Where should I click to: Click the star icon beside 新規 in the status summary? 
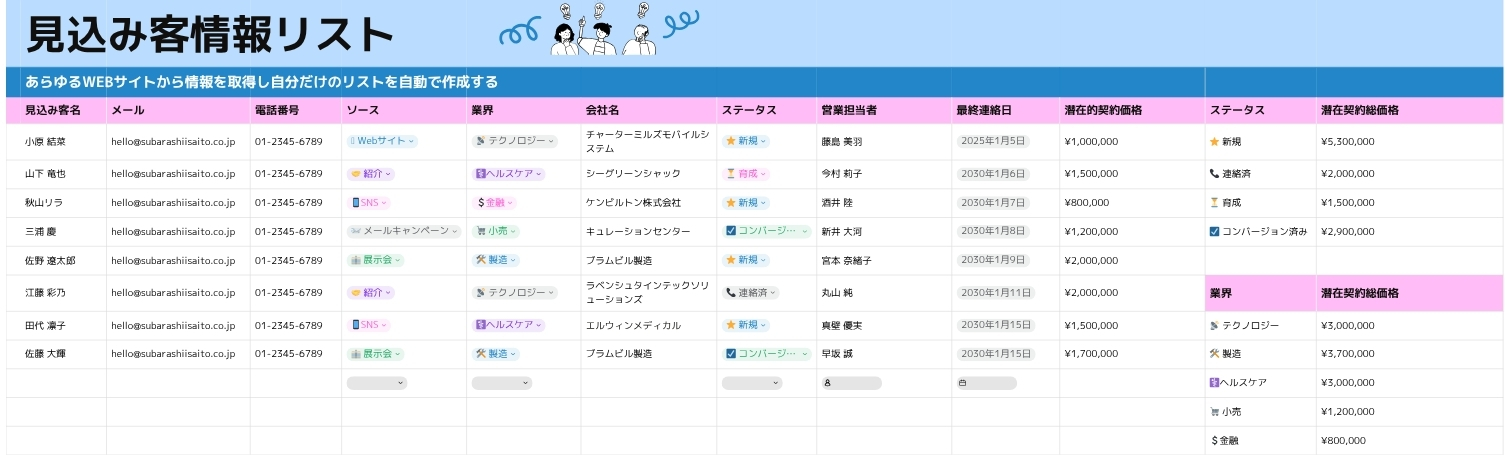[x=1214, y=142]
